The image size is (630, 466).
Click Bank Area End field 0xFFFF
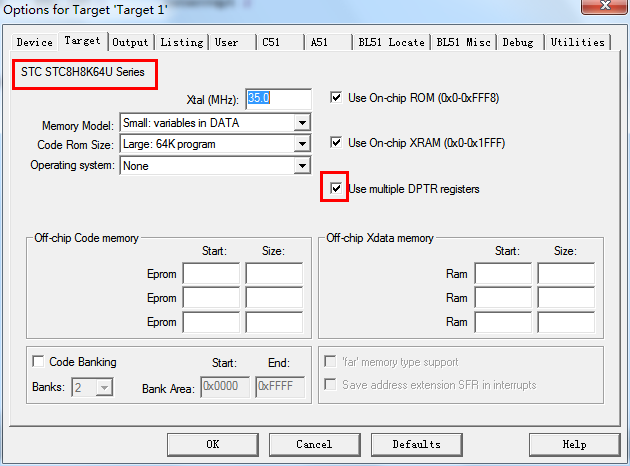[x=280, y=386]
